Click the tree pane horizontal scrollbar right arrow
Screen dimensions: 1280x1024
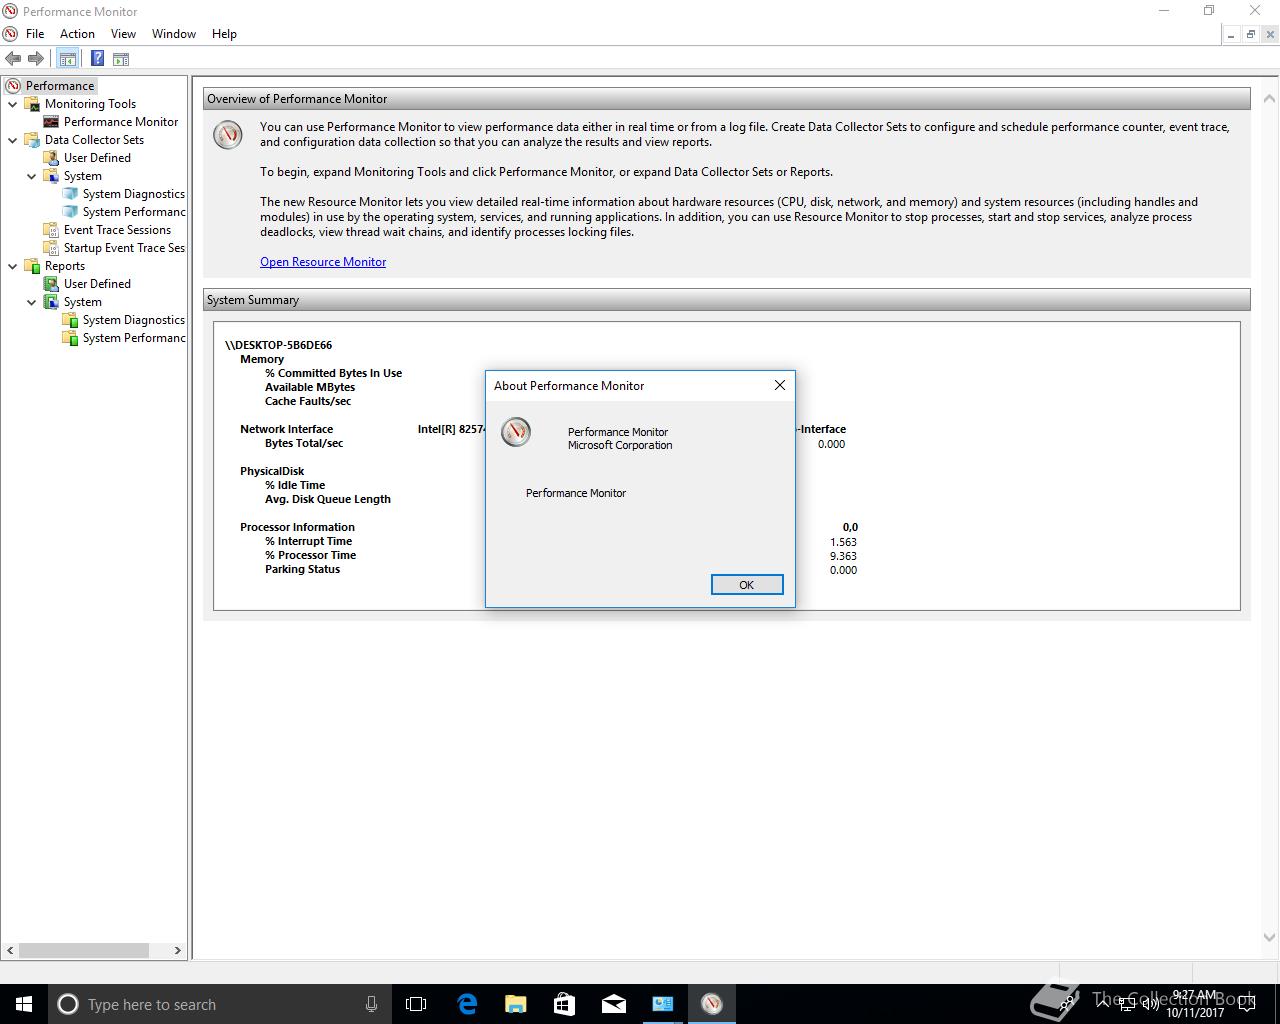tap(178, 950)
